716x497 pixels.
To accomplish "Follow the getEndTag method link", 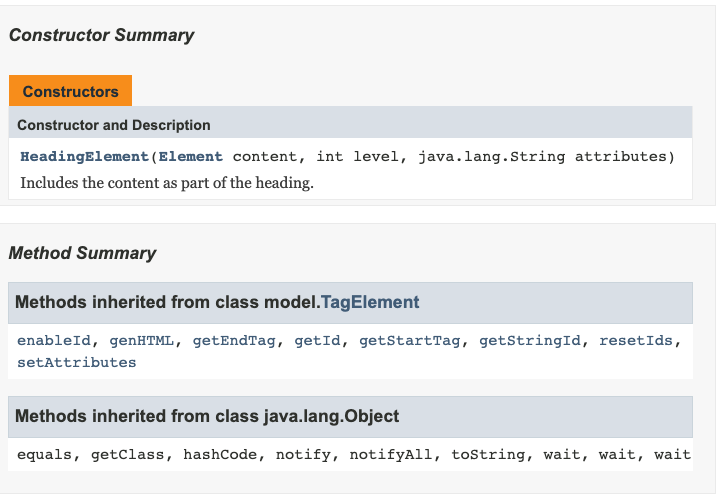I will click(x=234, y=341).
